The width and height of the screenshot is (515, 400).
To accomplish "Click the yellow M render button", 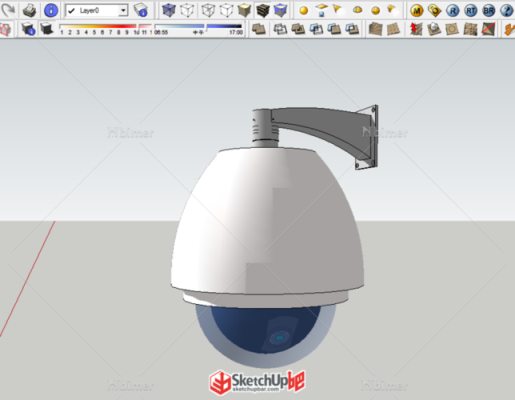I will [x=416, y=11].
